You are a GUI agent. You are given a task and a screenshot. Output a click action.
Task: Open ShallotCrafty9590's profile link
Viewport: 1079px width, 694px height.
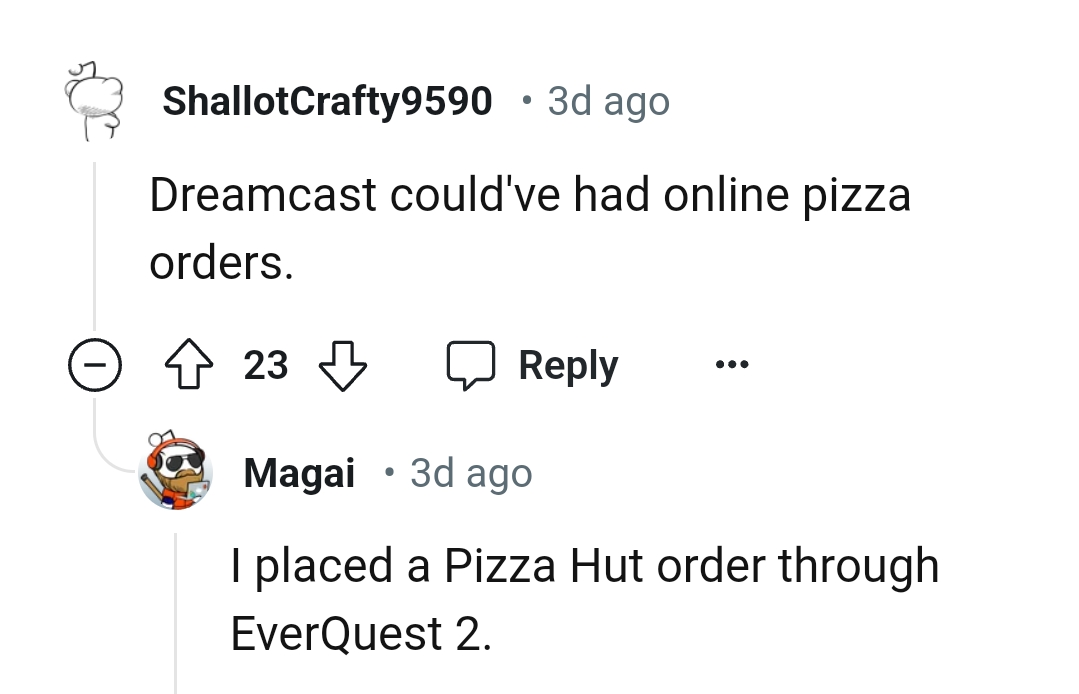327,100
